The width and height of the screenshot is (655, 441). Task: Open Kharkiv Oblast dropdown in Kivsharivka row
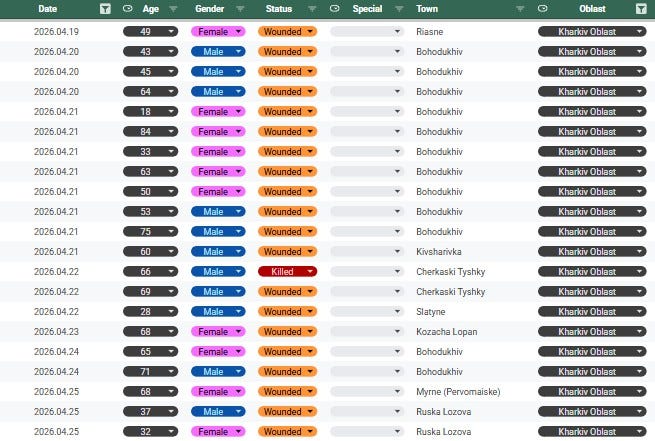592,251
